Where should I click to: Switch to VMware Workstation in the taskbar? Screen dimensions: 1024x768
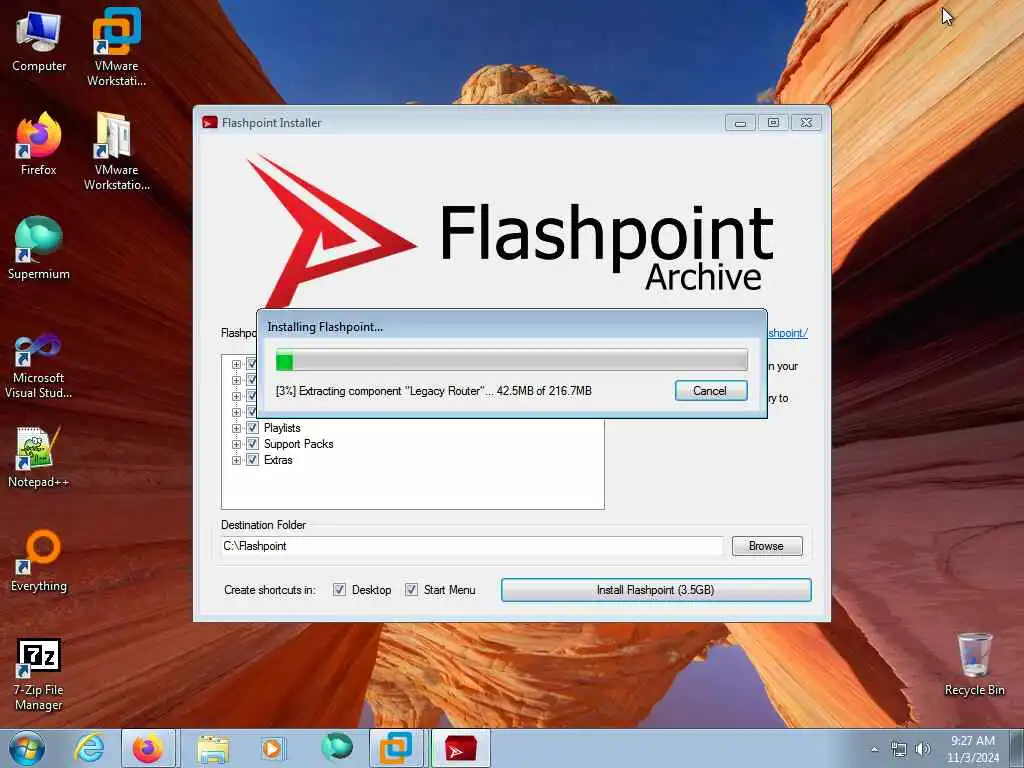pyautogui.click(x=396, y=748)
